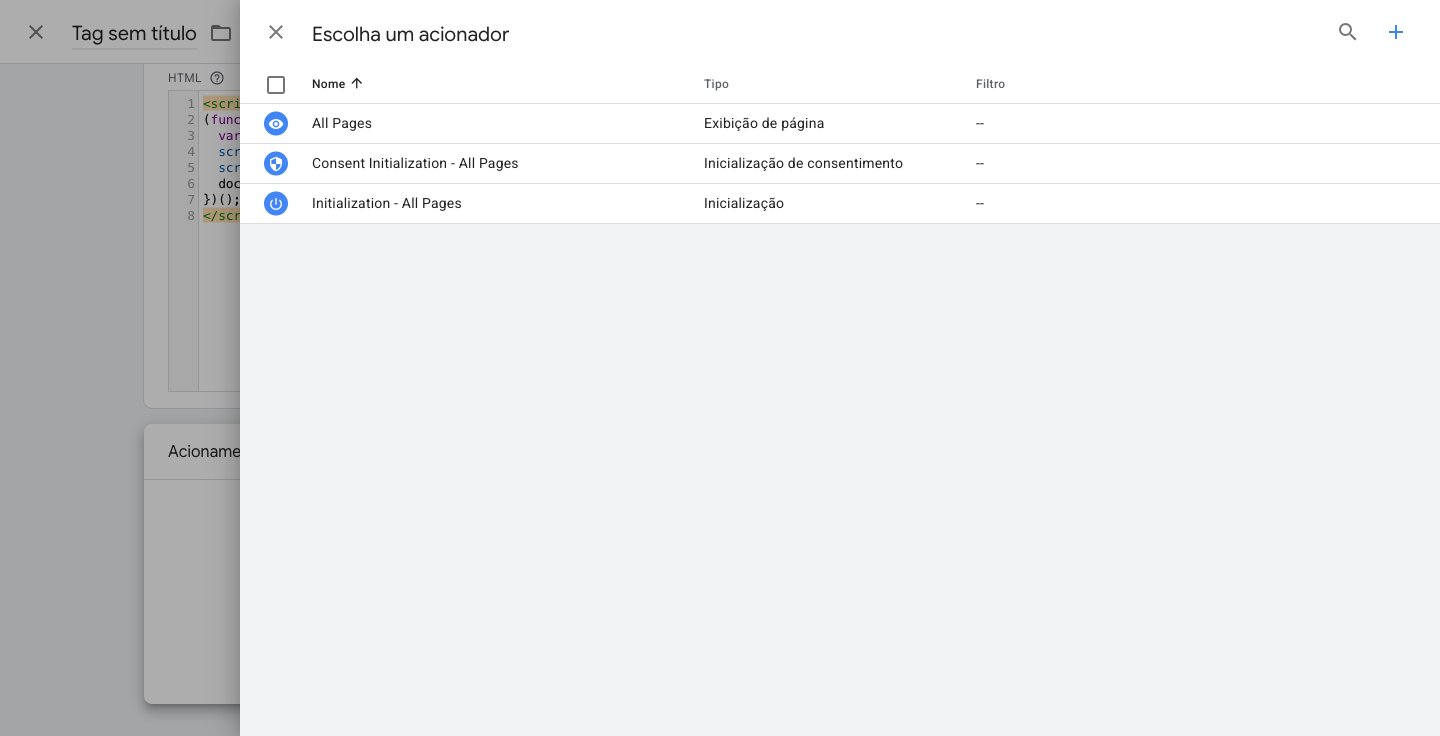Open trigger search
1440x736 pixels.
tap(1348, 32)
